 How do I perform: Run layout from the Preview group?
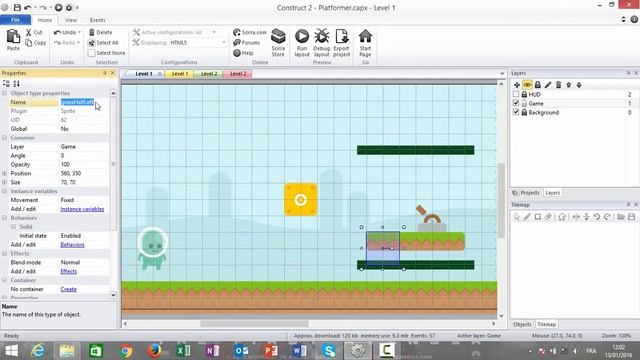pyautogui.click(x=302, y=42)
